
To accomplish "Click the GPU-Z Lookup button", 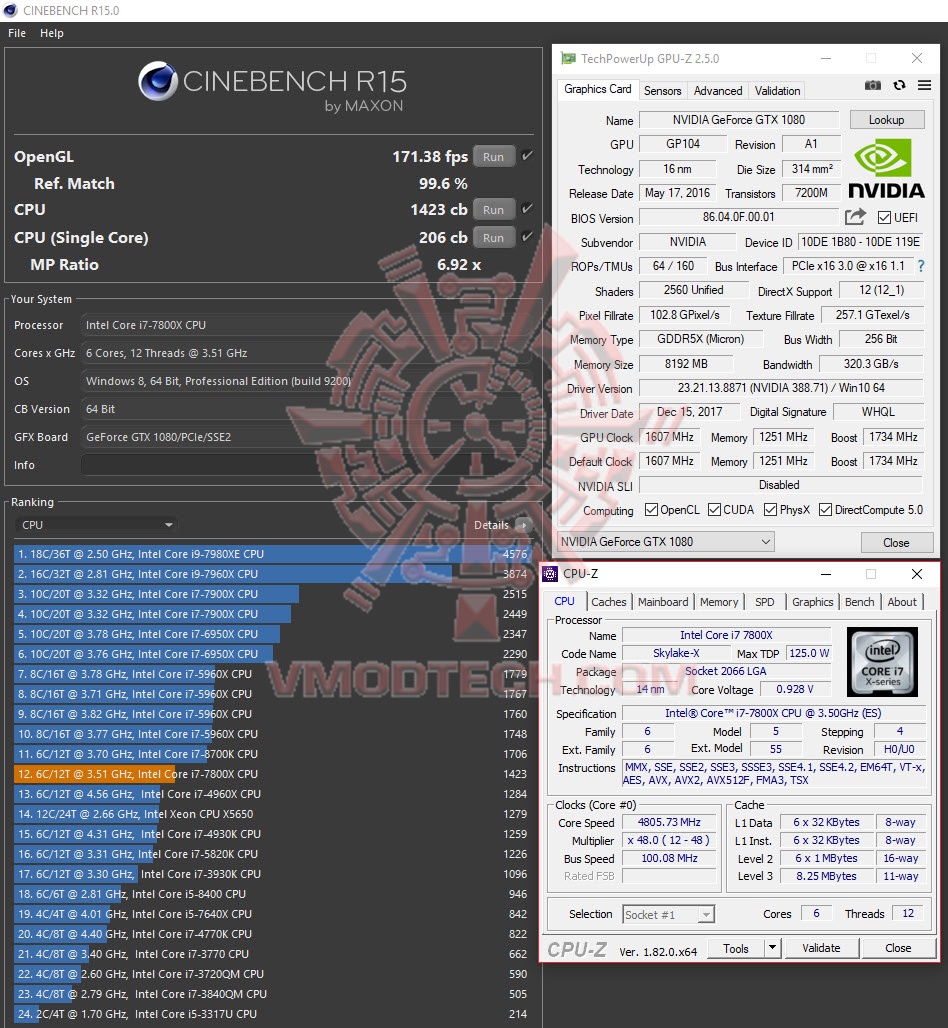I will [886, 120].
